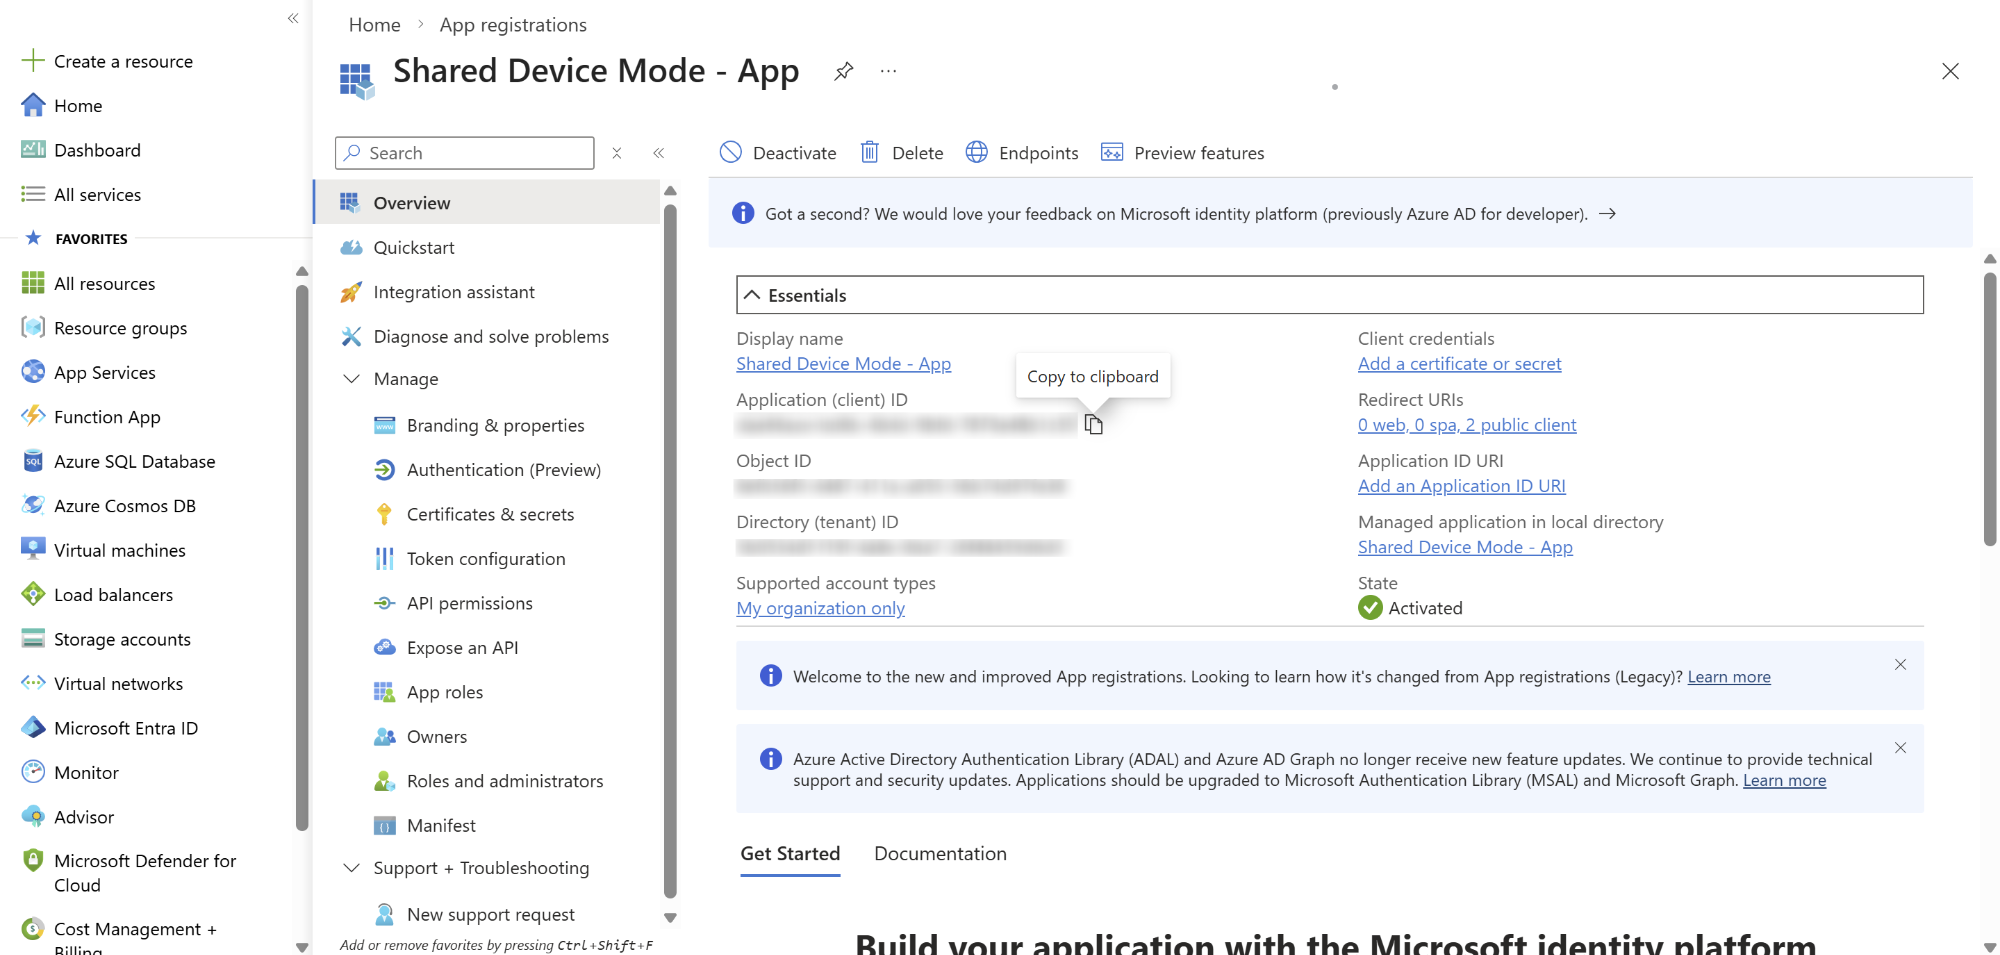This screenshot has height=955, width=2000.
Task: Collapse the Manage menu group
Action: [352, 379]
